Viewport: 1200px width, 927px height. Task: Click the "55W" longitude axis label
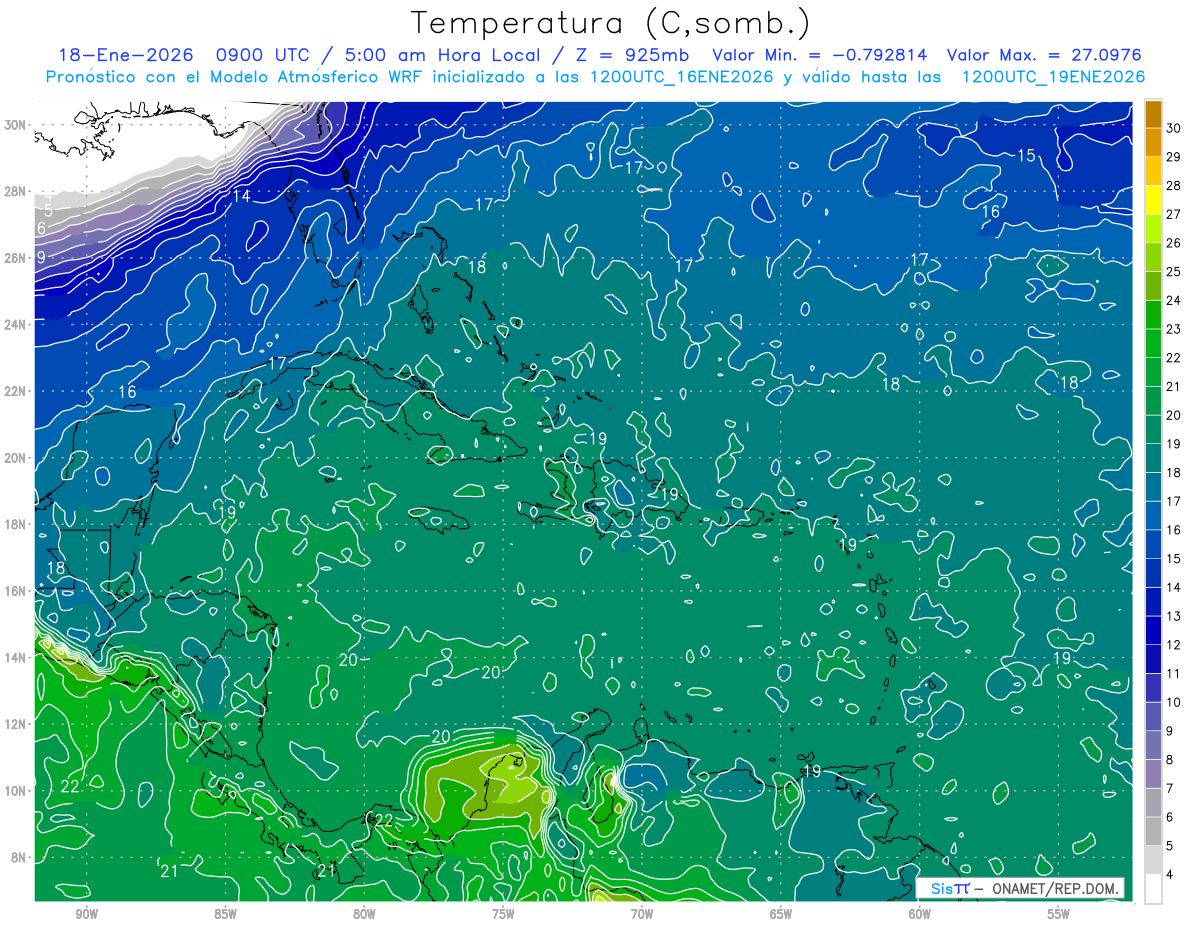click(x=1059, y=914)
